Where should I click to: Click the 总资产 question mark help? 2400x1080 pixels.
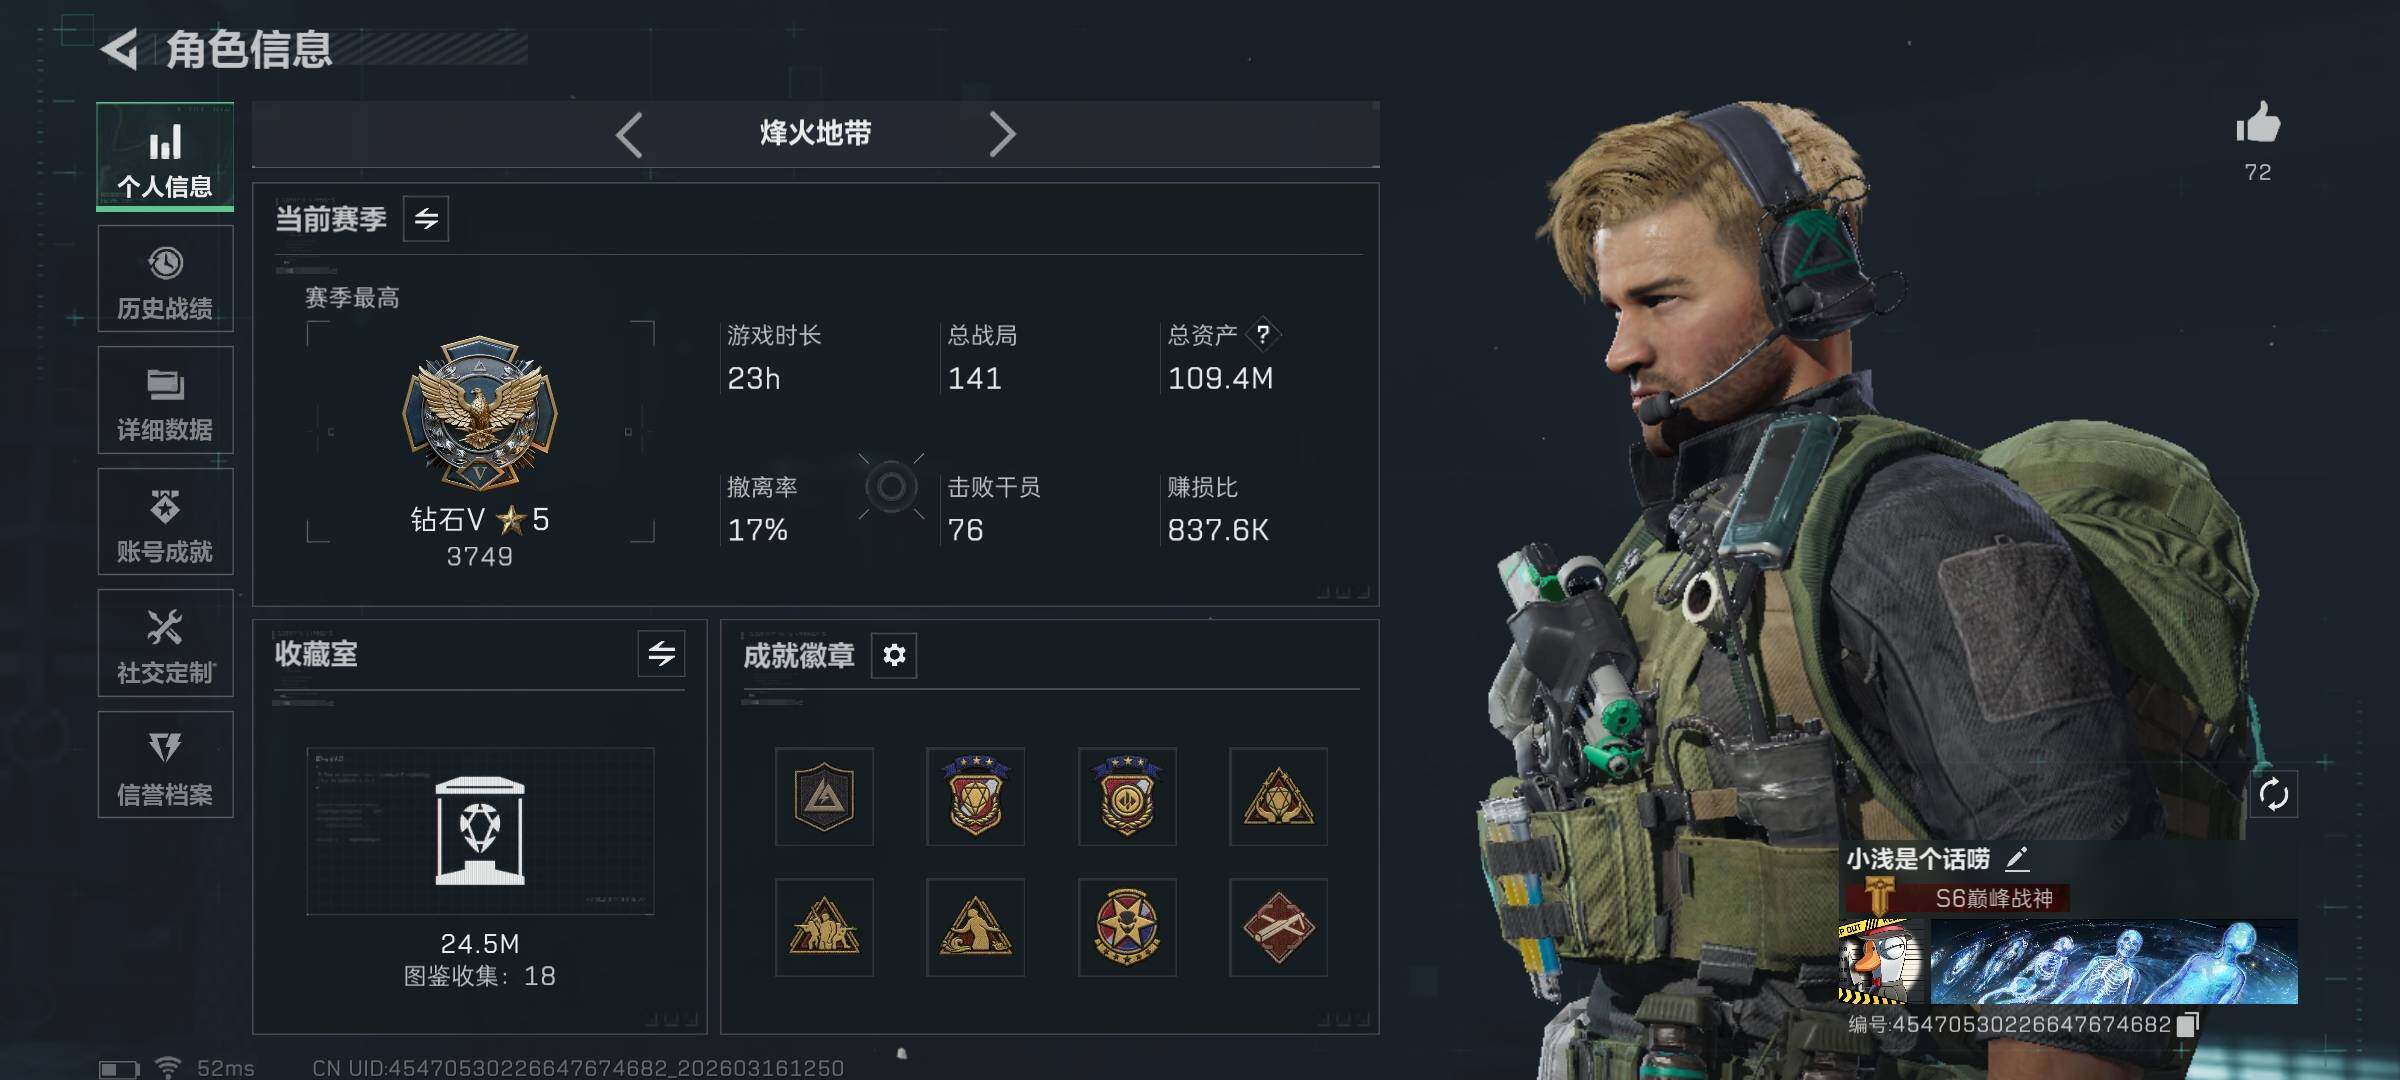(x=1263, y=334)
